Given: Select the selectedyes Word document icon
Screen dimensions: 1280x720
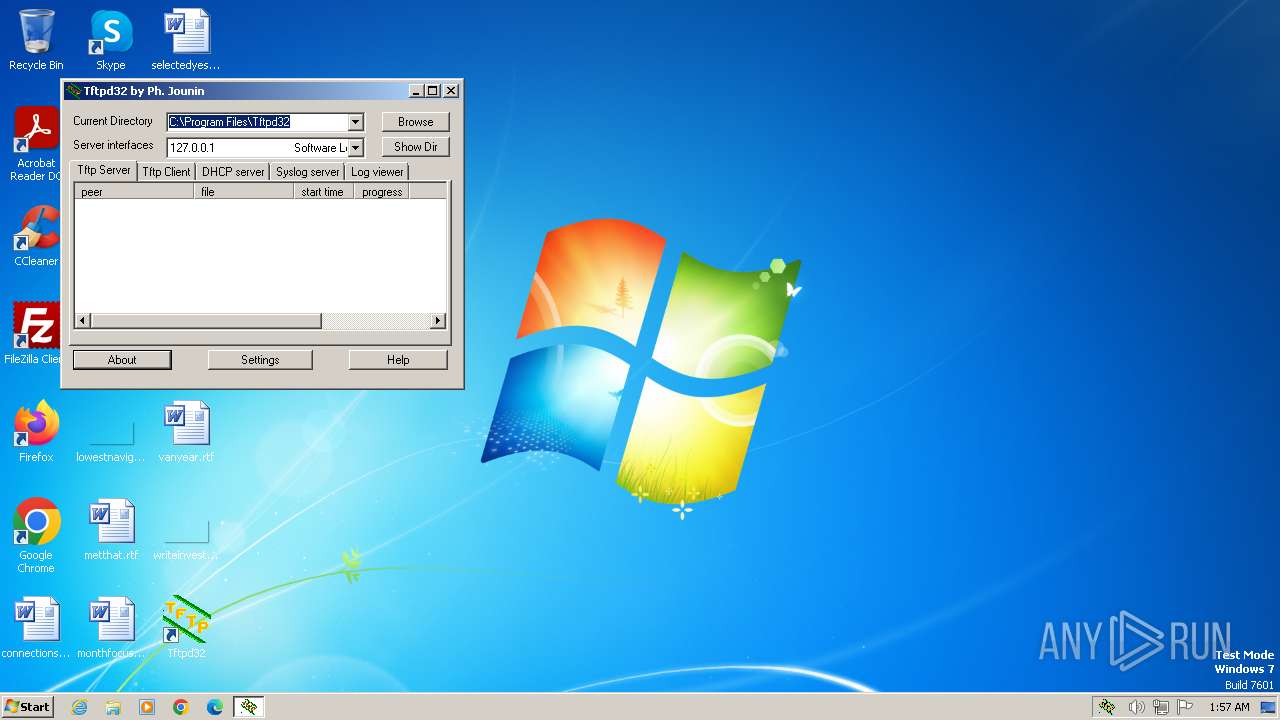Looking at the screenshot, I should [x=186, y=40].
